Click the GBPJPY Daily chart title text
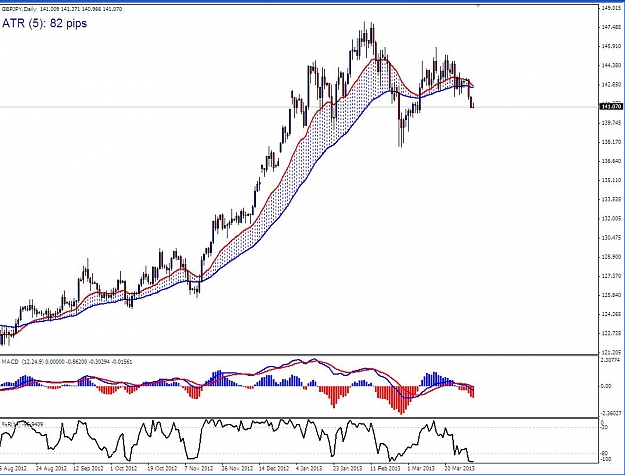625x475 pixels. coord(62,9)
